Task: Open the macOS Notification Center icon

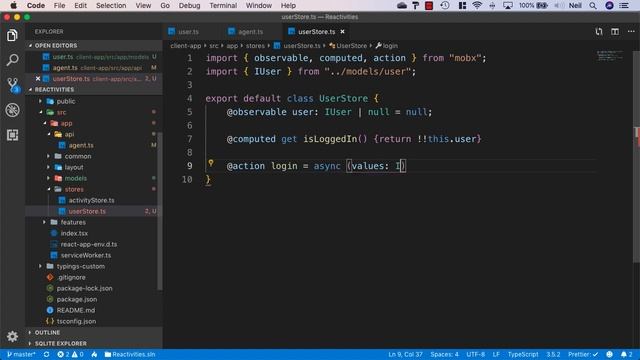Action: point(624,5)
